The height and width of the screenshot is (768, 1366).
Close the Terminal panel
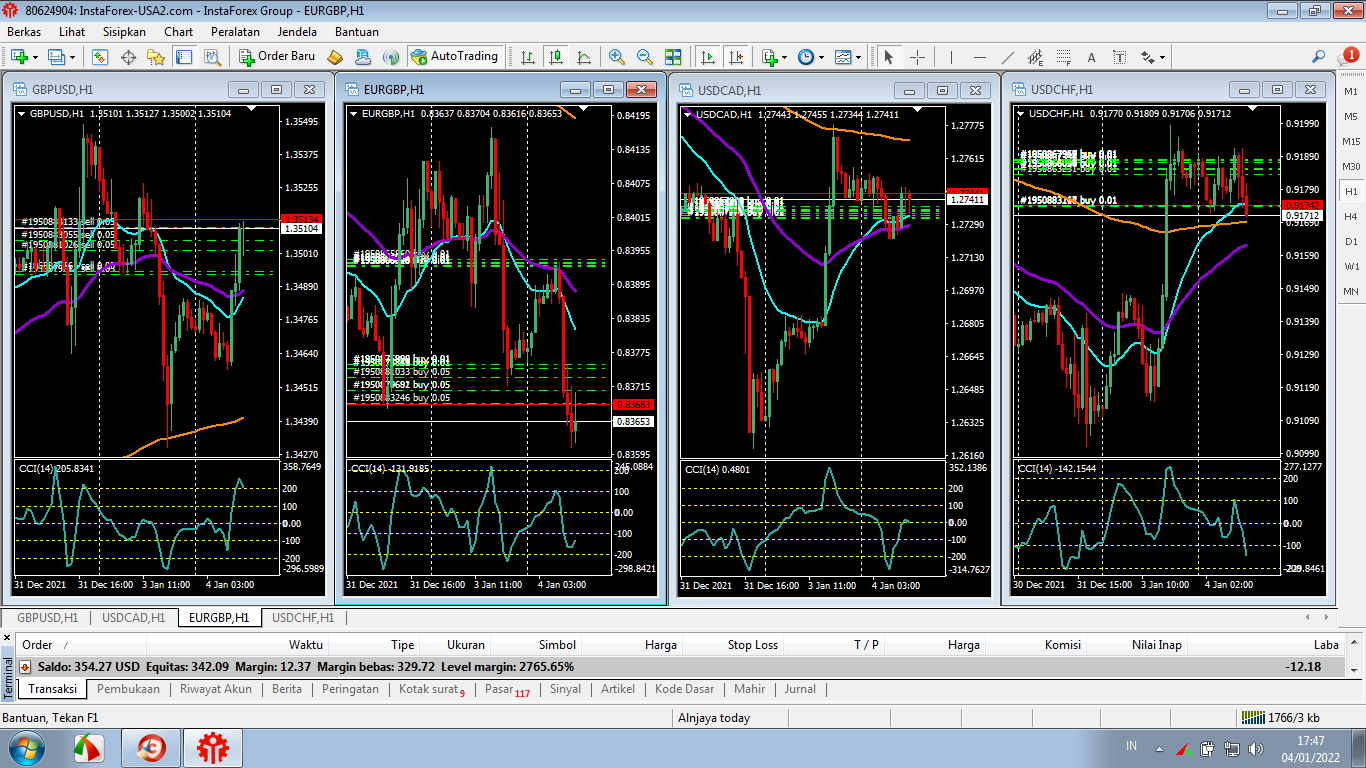click(x=8, y=637)
